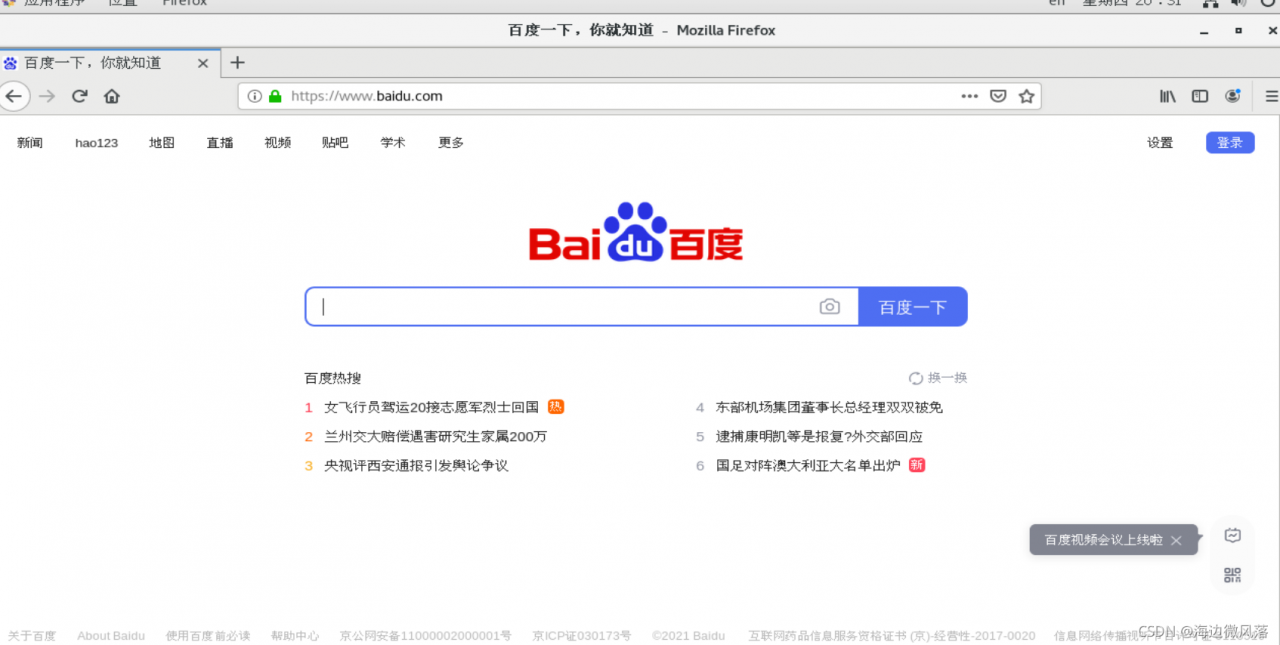Click the Baidu logo
The image size is (1280, 645).
pos(636,232)
